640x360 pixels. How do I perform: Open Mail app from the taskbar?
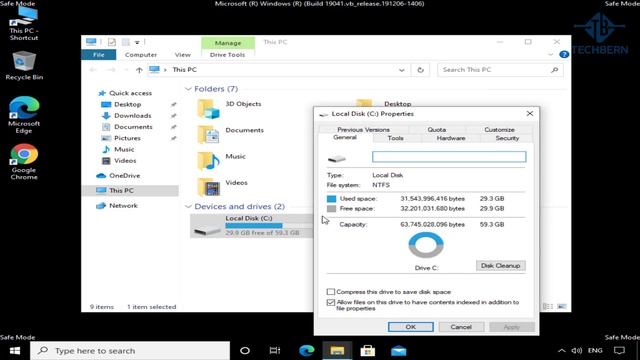click(x=398, y=351)
